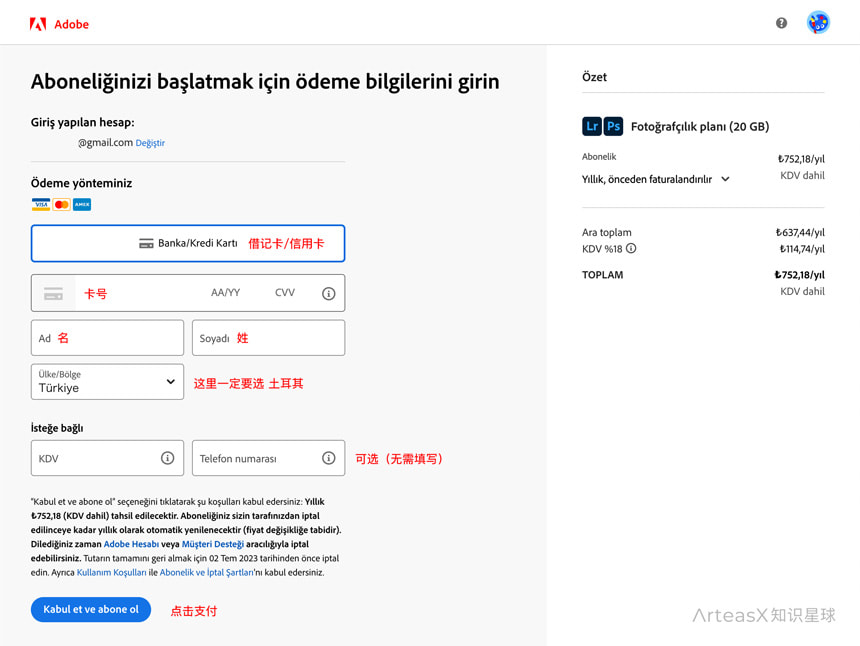Screen dimensions: 860x646
Task: Open the Abonelik ve İptal Şartları link
Action: coord(206,573)
